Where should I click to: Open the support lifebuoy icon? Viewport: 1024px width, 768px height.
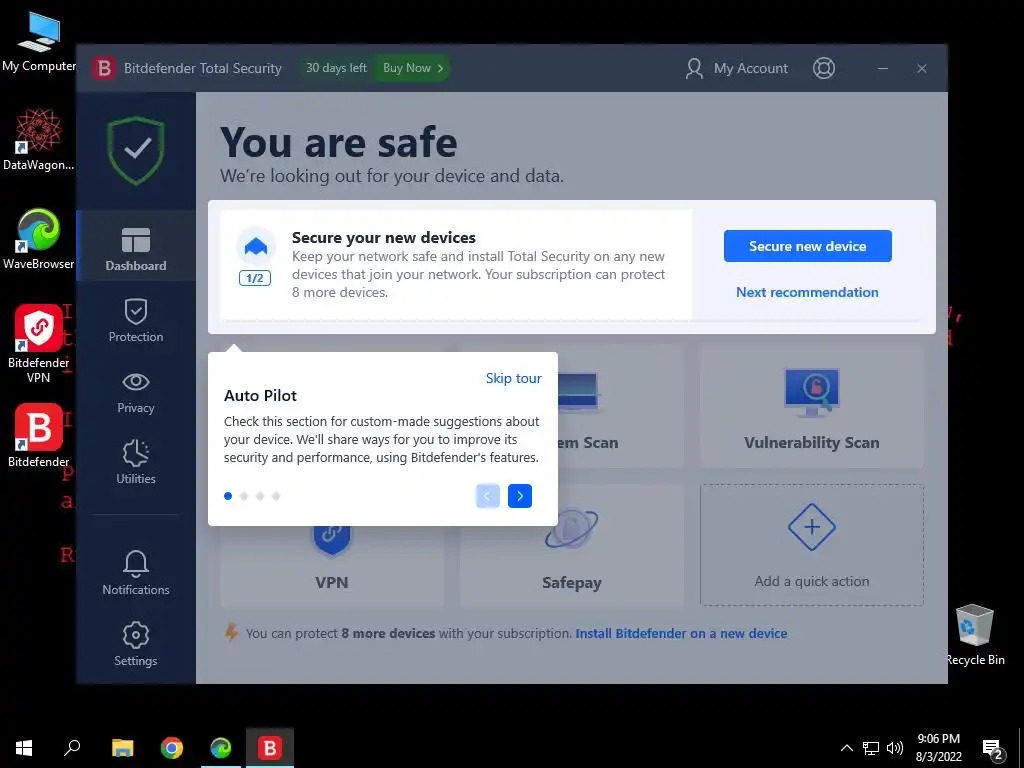(824, 68)
